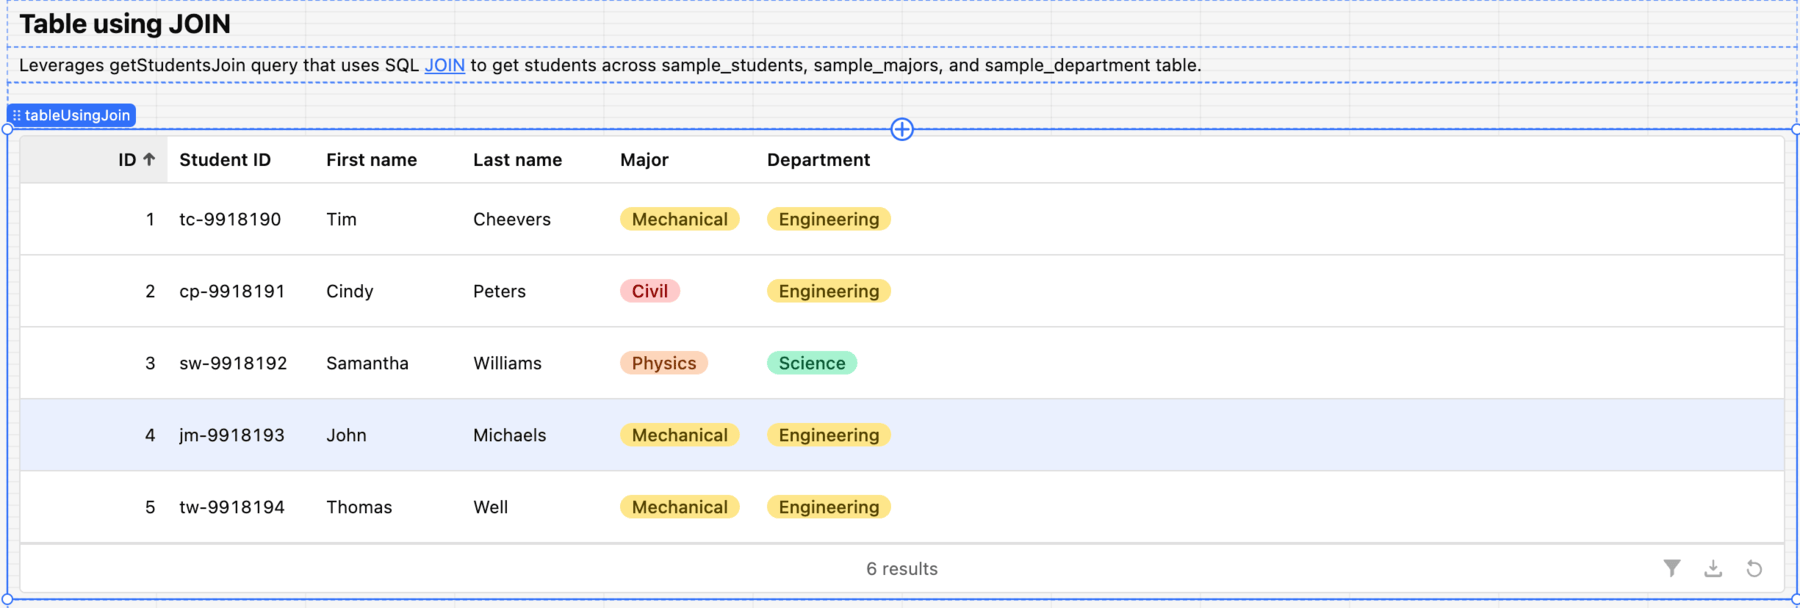Click the blue plus circle above the table
This screenshot has width=1800, height=608.
point(902,129)
